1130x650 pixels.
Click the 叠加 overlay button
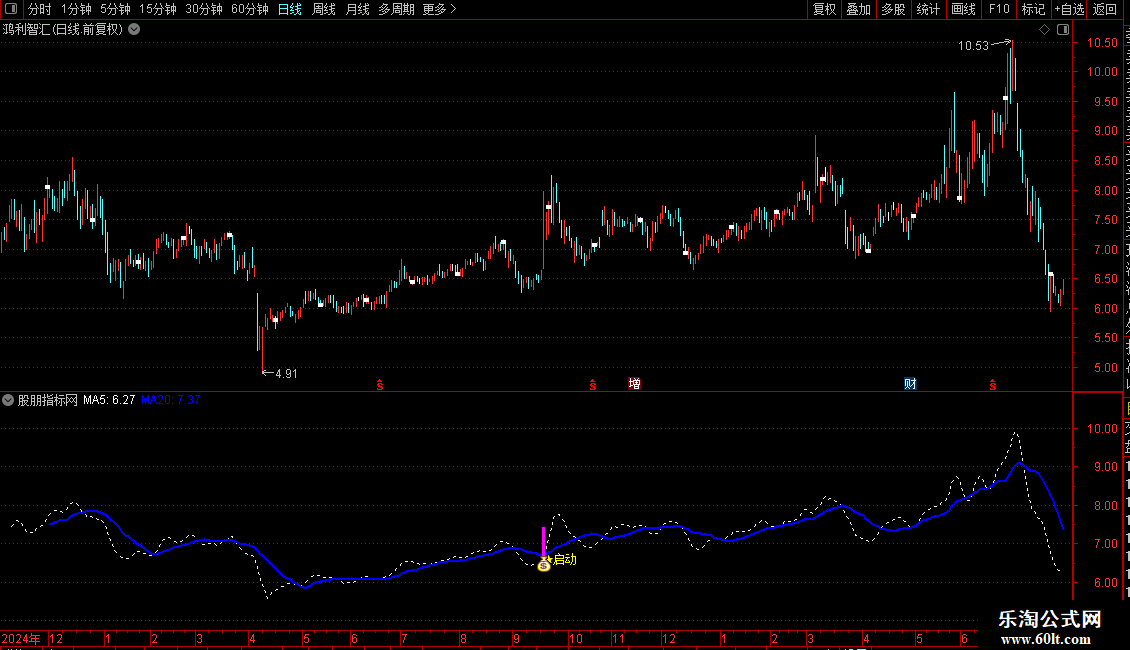(858, 9)
